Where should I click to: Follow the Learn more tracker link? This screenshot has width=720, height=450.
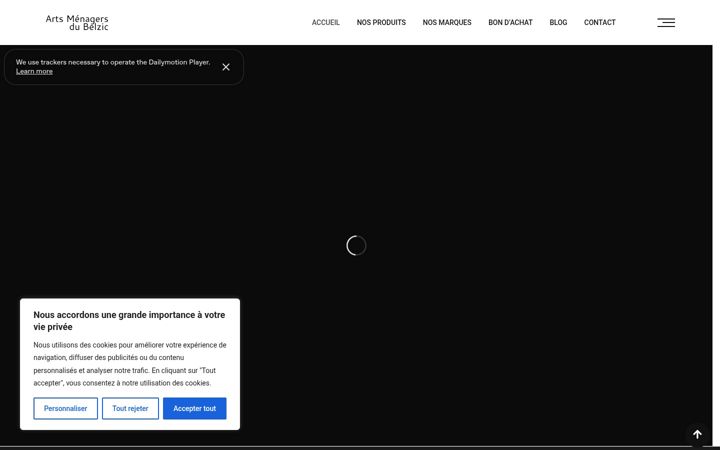point(34,72)
